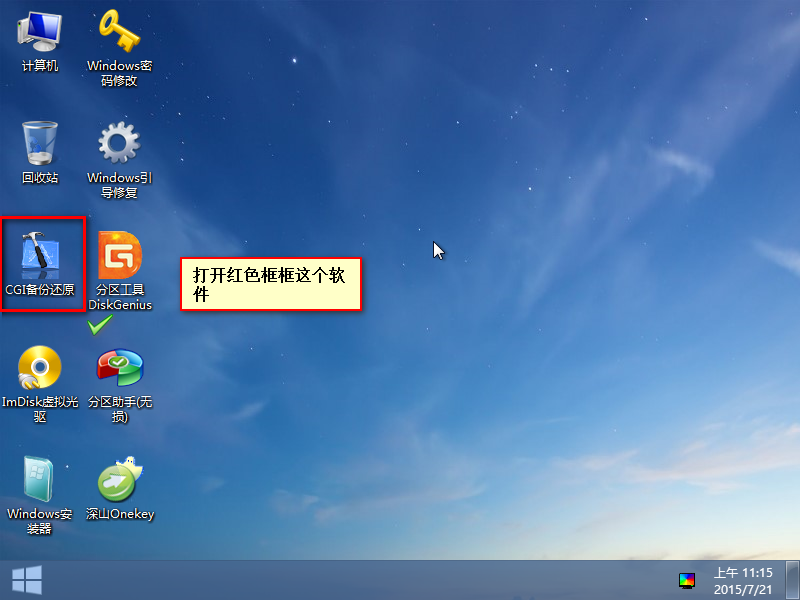Click the Windows Start button
The height and width of the screenshot is (600, 800).
click(27, 580)
